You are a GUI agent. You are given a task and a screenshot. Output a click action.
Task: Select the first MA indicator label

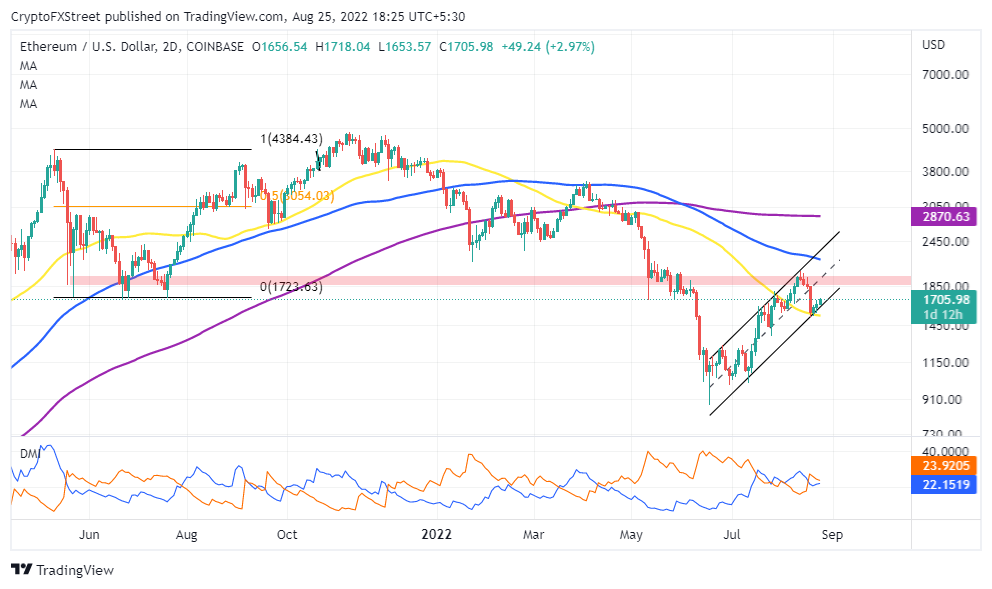tap(28, 66)
